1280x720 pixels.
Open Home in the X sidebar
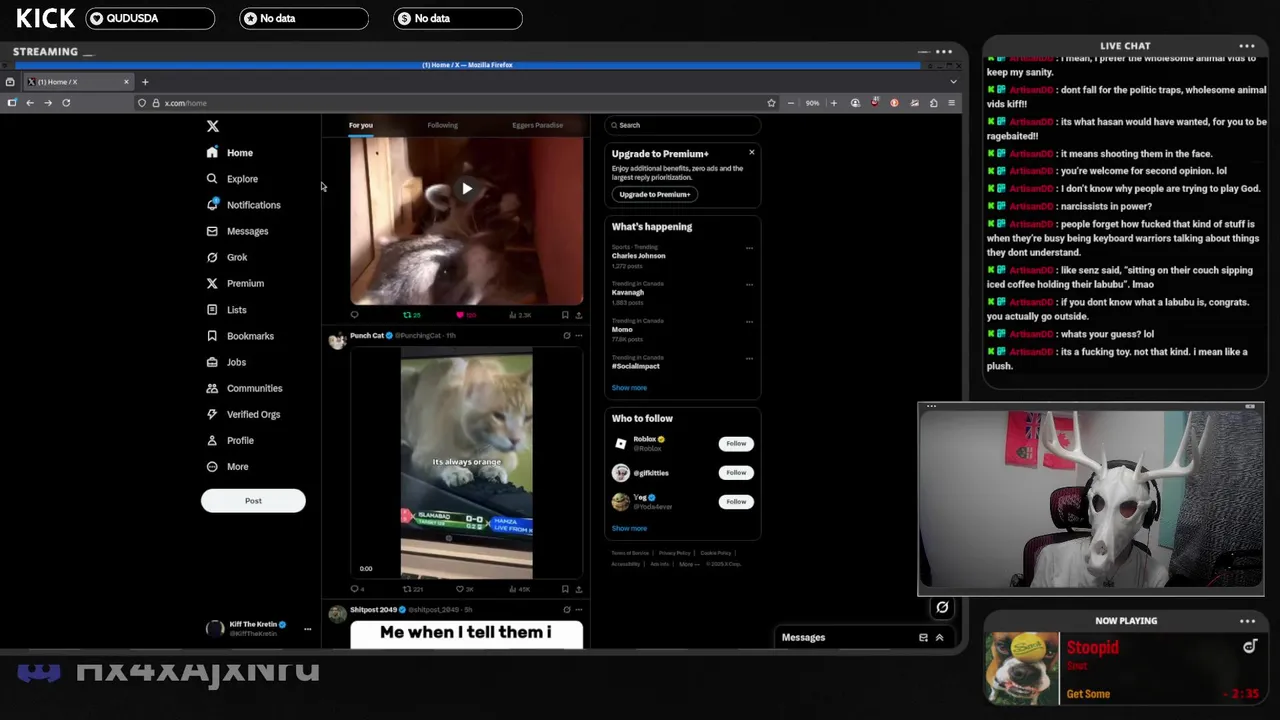coord(230,153)
